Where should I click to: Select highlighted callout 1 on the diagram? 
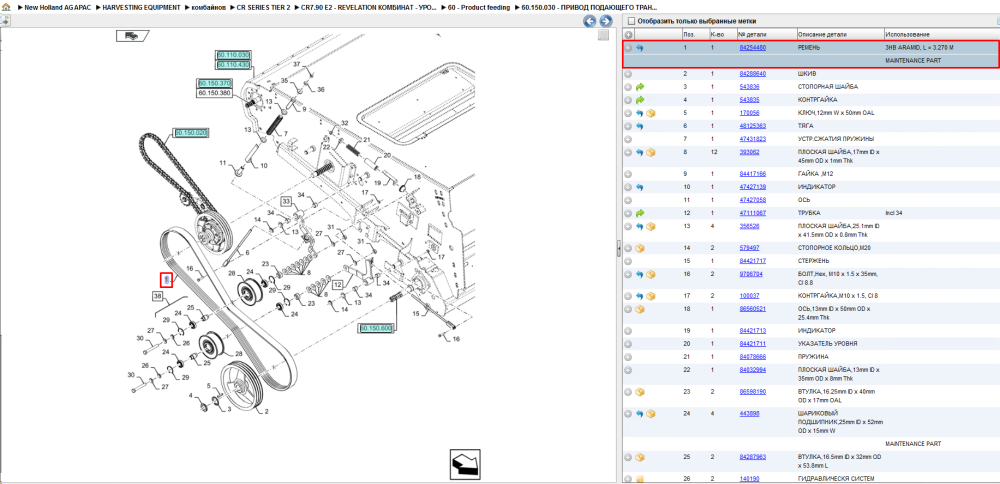(166, 280)
